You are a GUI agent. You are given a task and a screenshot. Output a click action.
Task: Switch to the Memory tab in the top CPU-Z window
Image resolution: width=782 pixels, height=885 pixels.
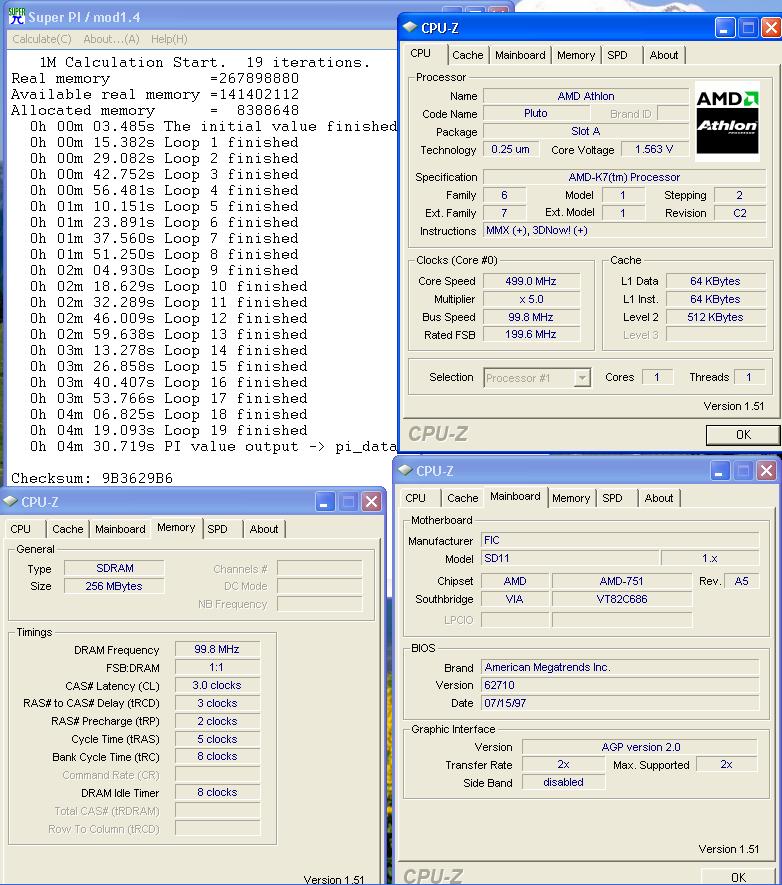(x=576, y=55)
